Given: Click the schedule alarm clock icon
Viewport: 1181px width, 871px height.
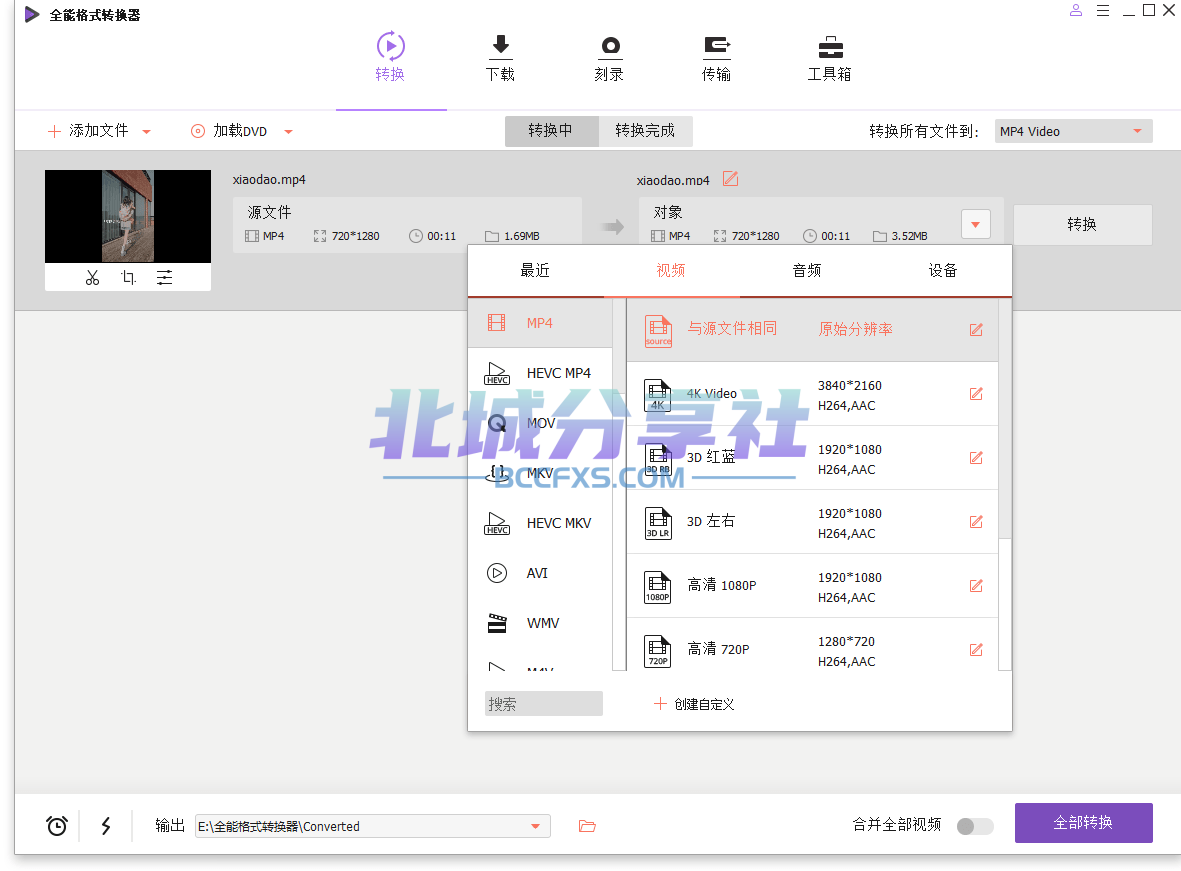Looking at the screenshot, I should (x=56, y=826).
